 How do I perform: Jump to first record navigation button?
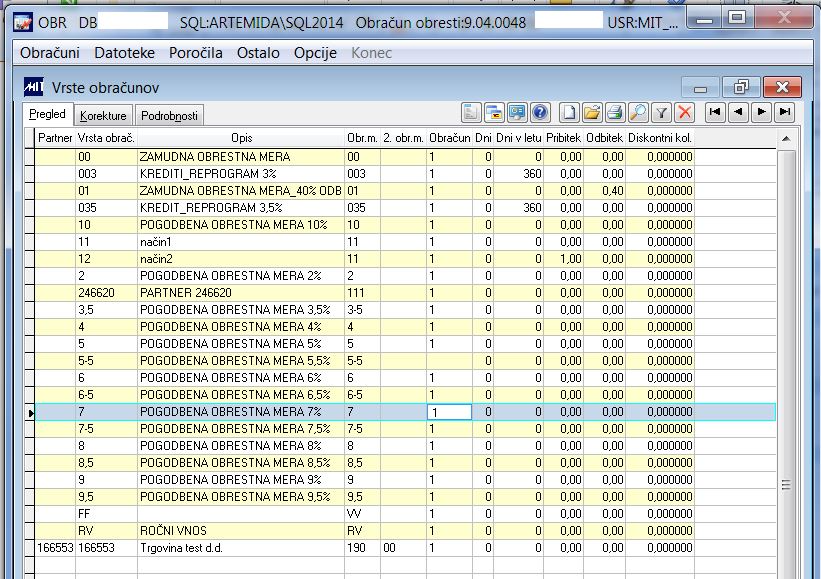[715, 112]
